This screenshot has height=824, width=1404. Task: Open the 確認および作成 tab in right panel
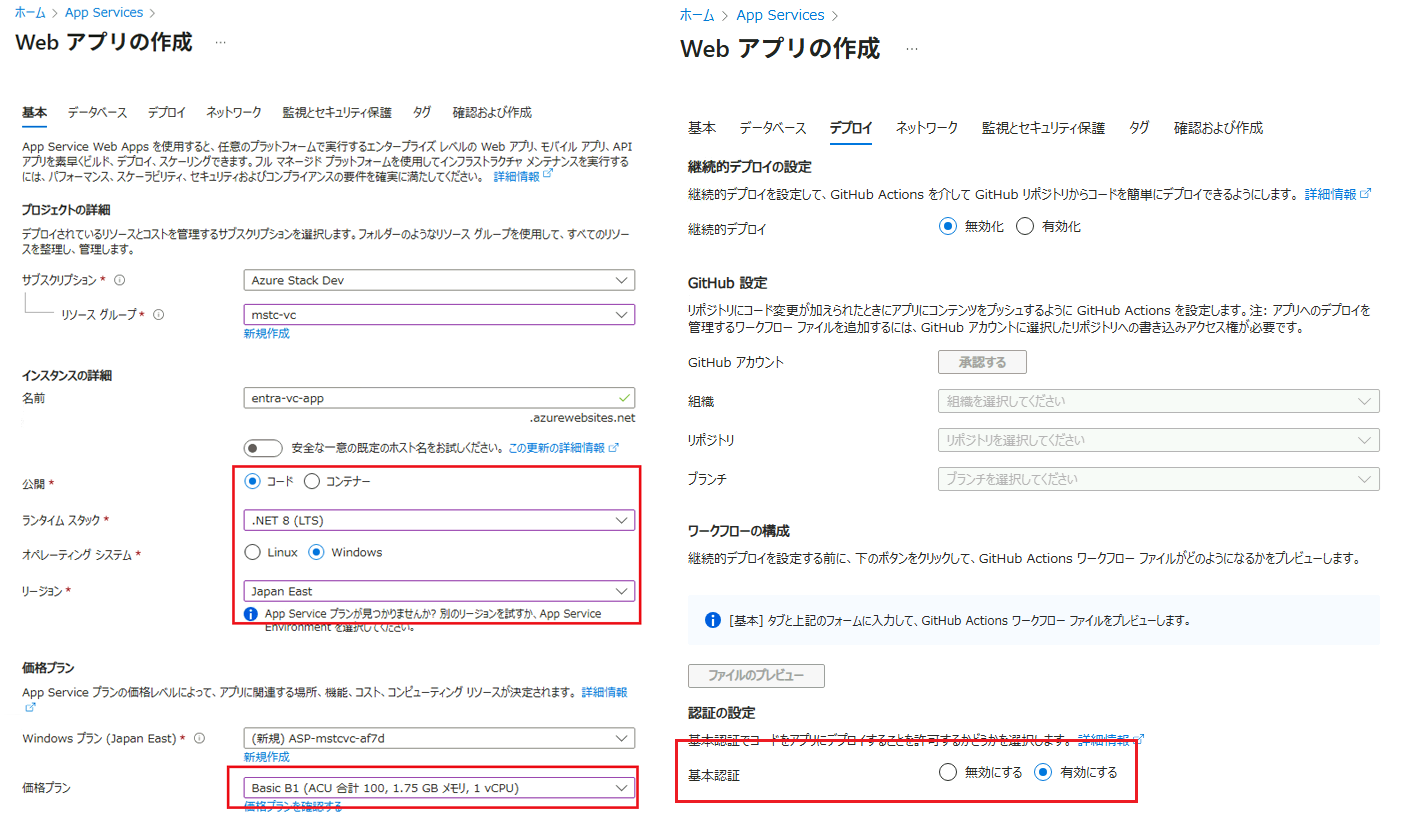tap(1217, 128)
